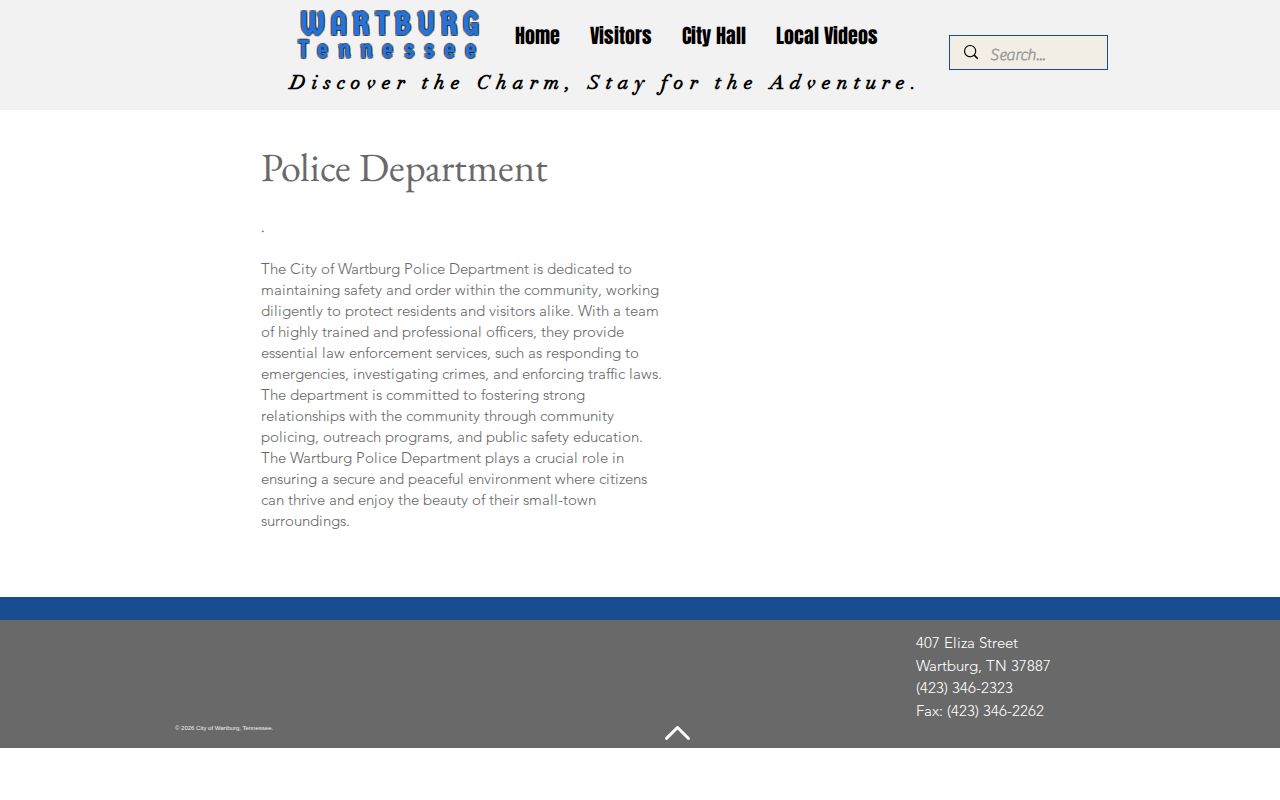Click the search magnifier icon
1280x800 pixels.
[971, 53]
